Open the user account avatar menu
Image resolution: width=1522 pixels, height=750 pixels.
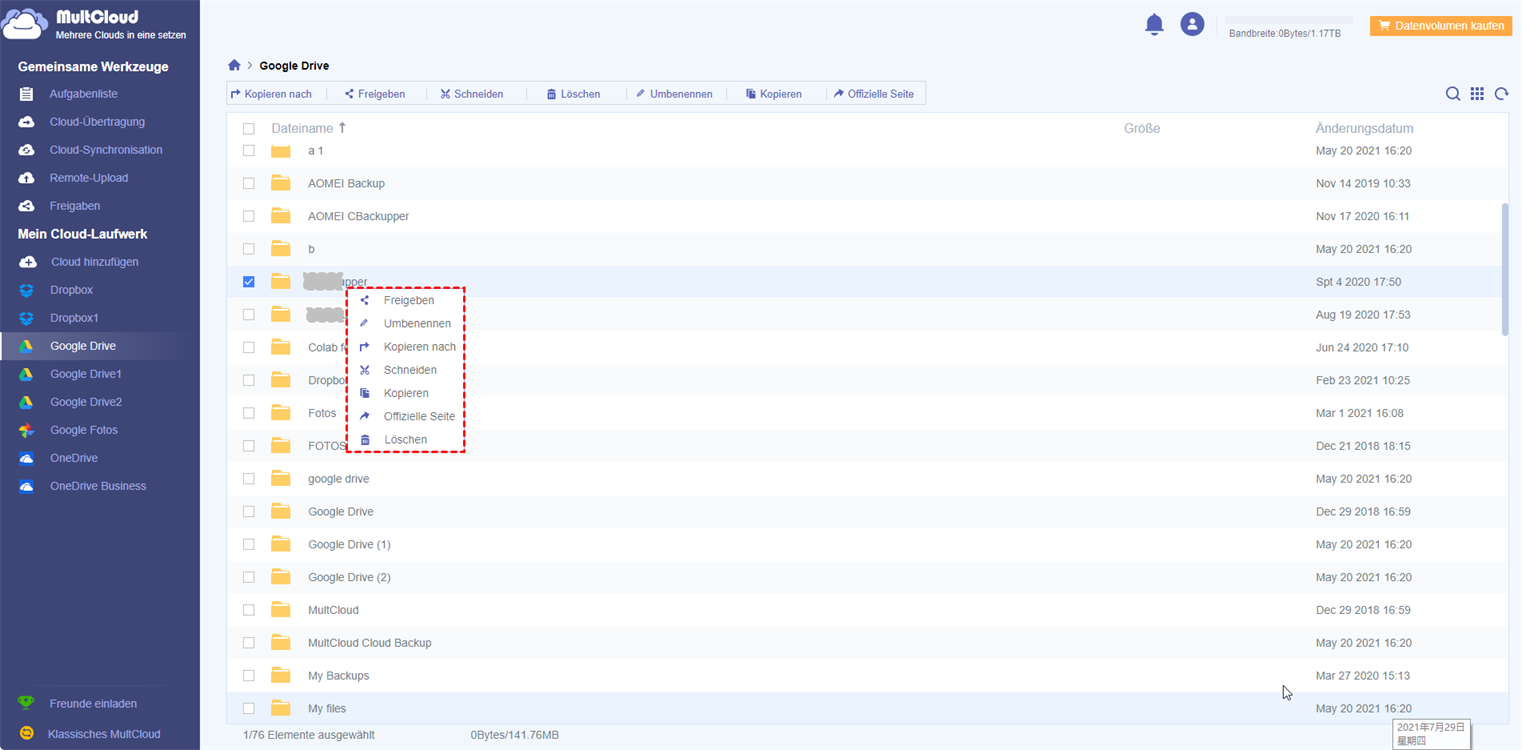click(x=1192, y=24)
